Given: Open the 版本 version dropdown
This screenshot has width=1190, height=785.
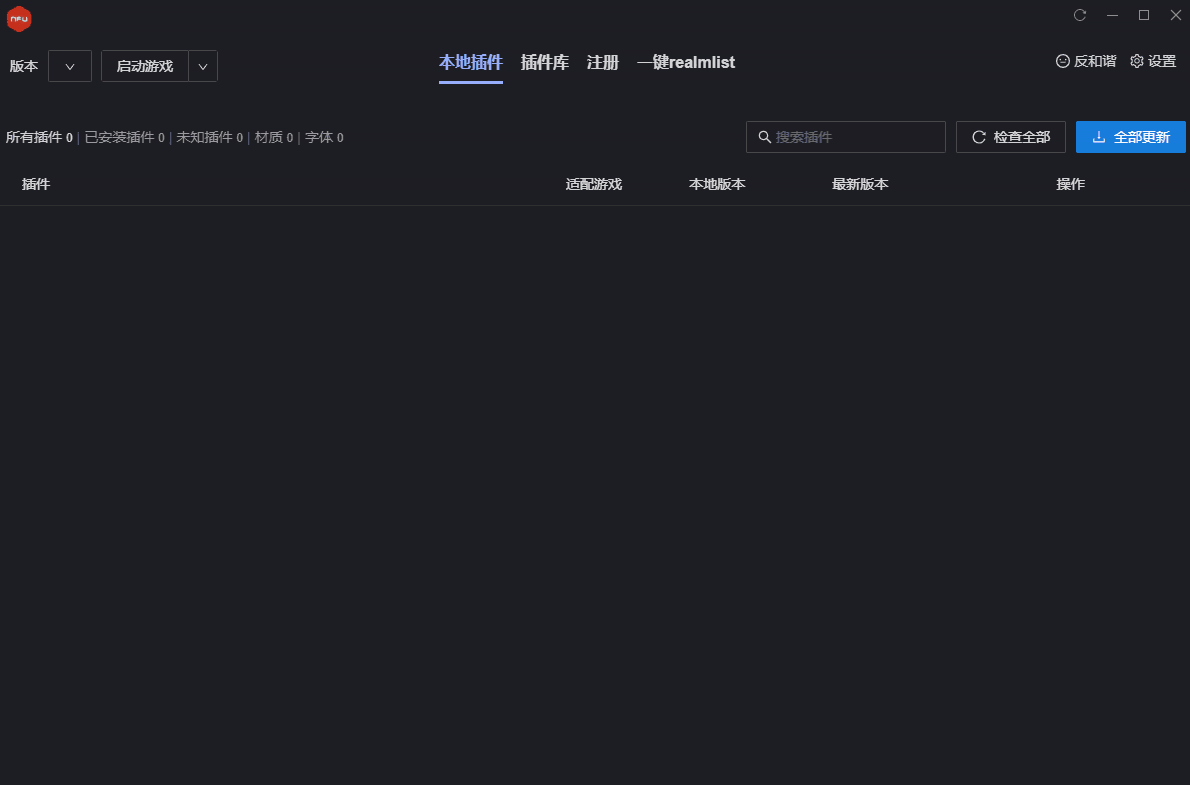Looking at the screenshot, I should tap(70, 66).
